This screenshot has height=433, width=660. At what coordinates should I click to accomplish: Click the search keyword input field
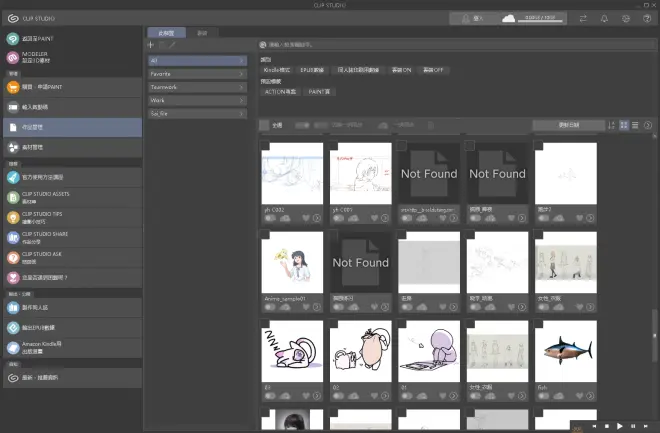coord(457,45)
